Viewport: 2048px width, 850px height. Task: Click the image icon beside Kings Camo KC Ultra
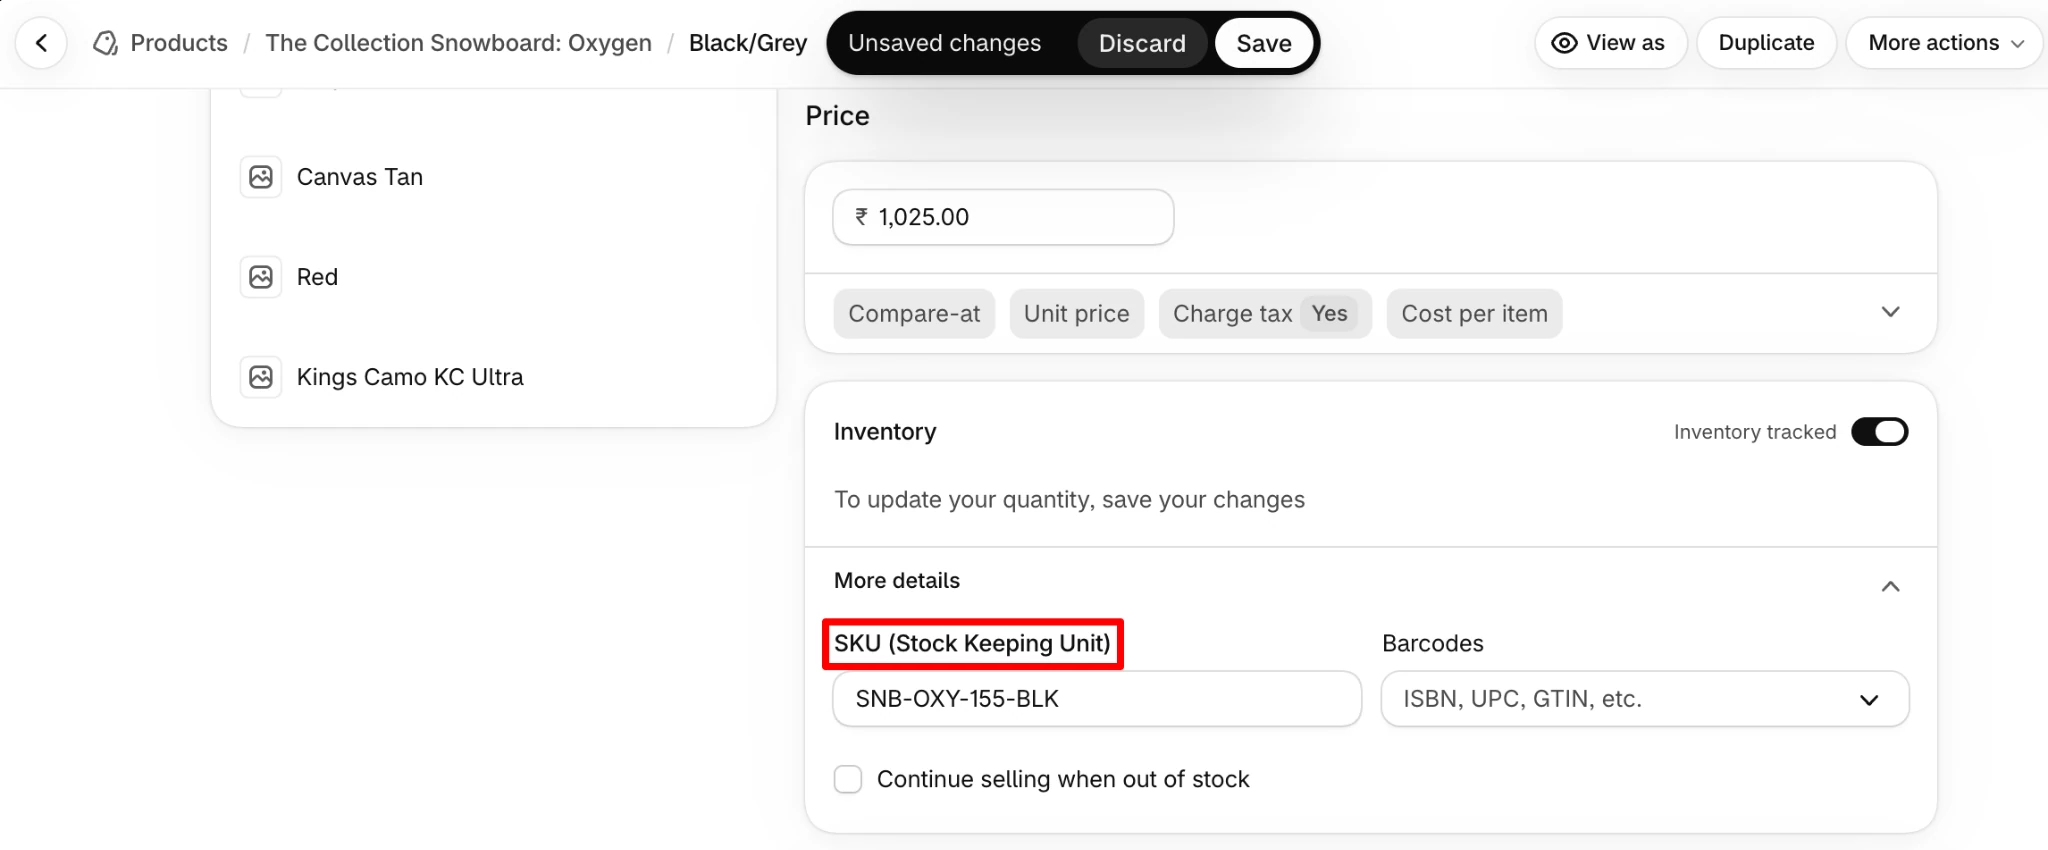(x=261, y=377)
